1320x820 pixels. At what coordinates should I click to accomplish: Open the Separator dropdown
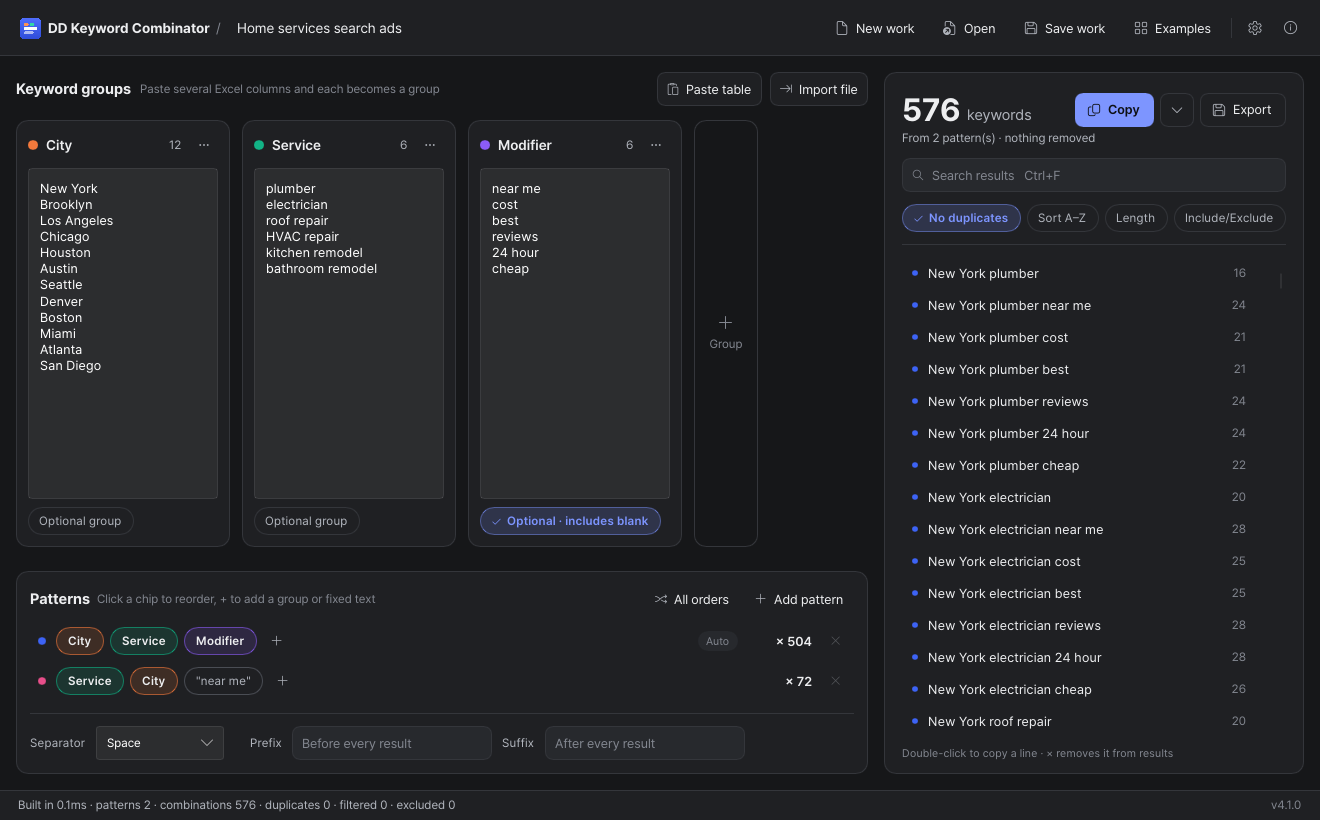(x=160, y=743)
